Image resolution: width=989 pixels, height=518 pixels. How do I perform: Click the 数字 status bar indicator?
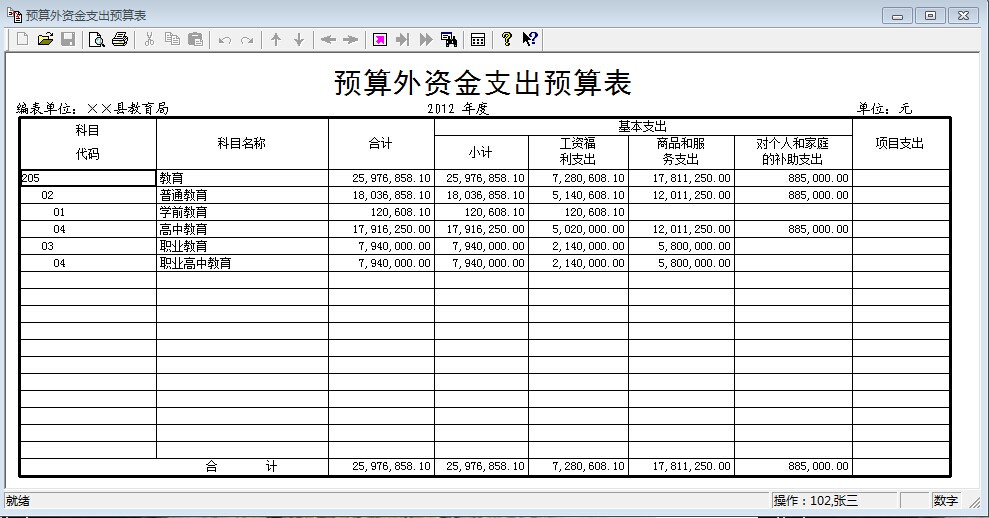tap(946, 501)
